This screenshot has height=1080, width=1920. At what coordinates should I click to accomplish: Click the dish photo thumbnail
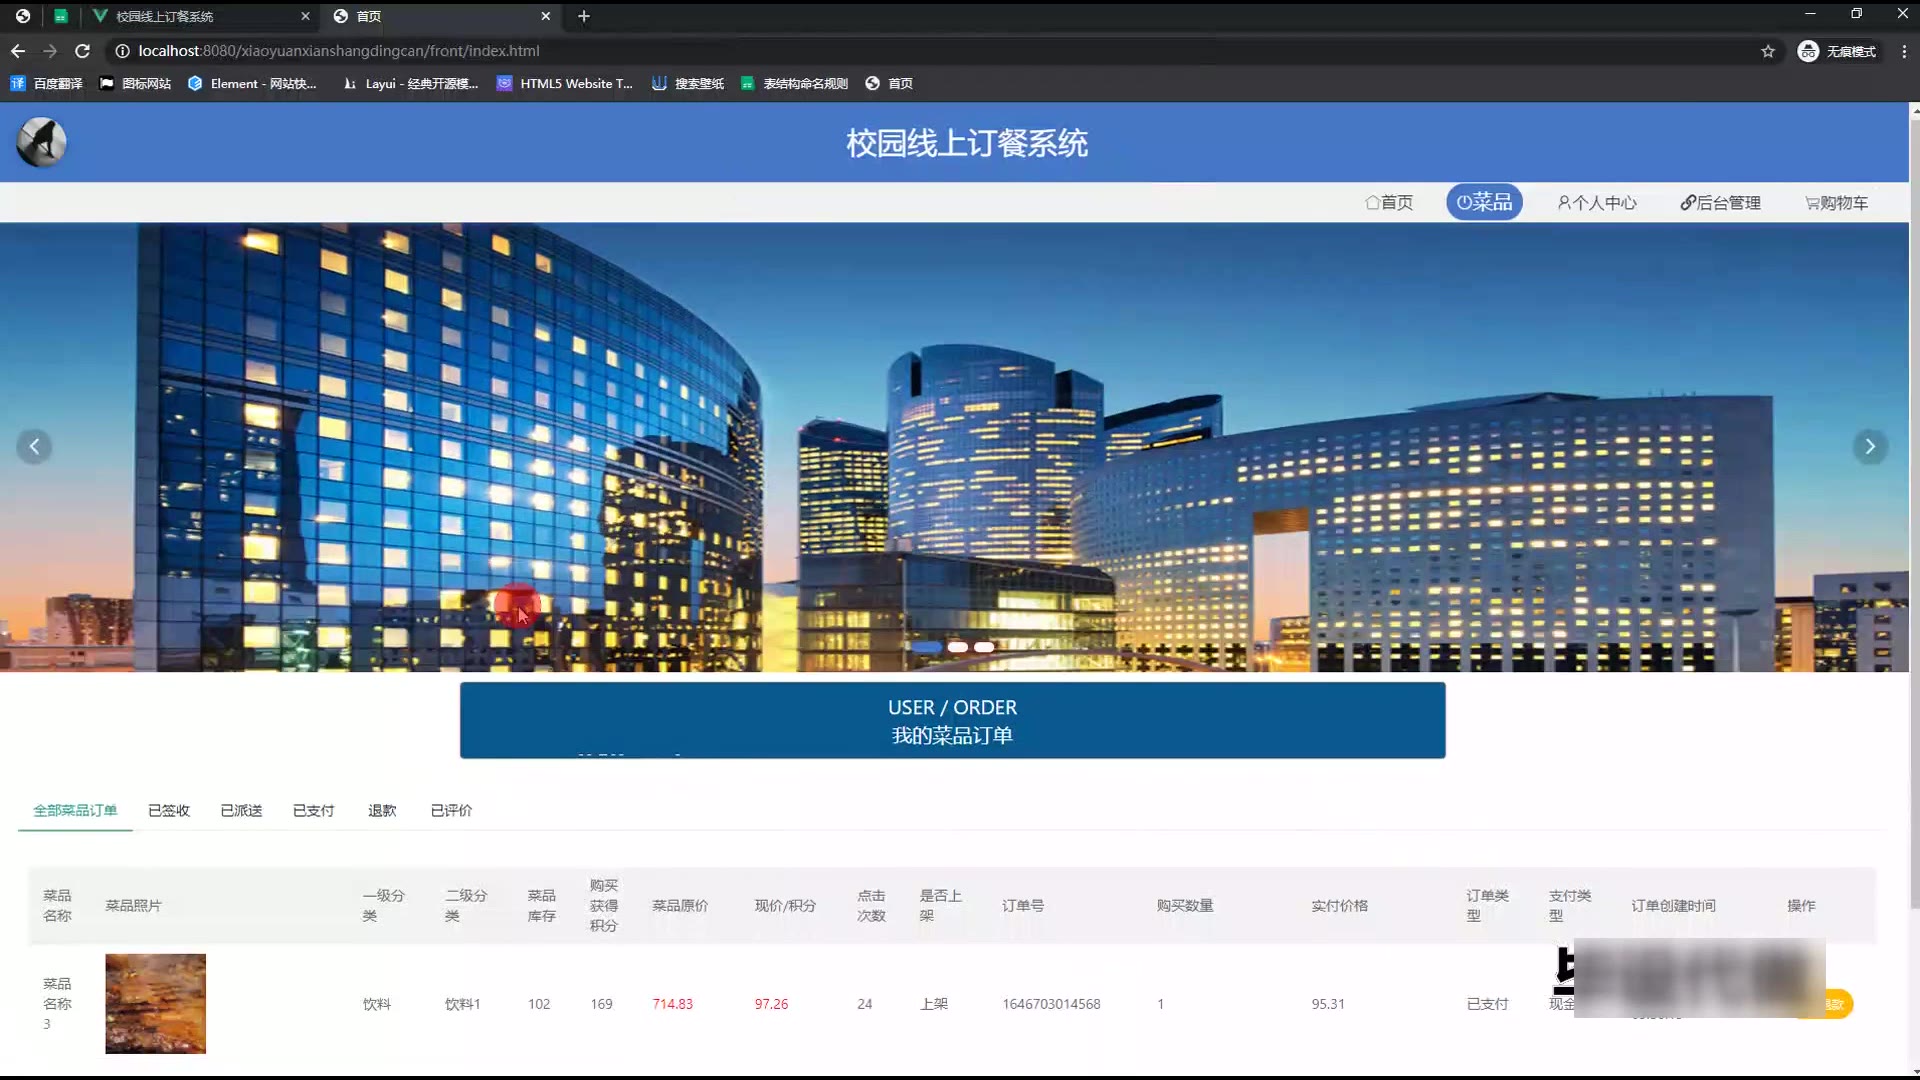coord(155,1003)
